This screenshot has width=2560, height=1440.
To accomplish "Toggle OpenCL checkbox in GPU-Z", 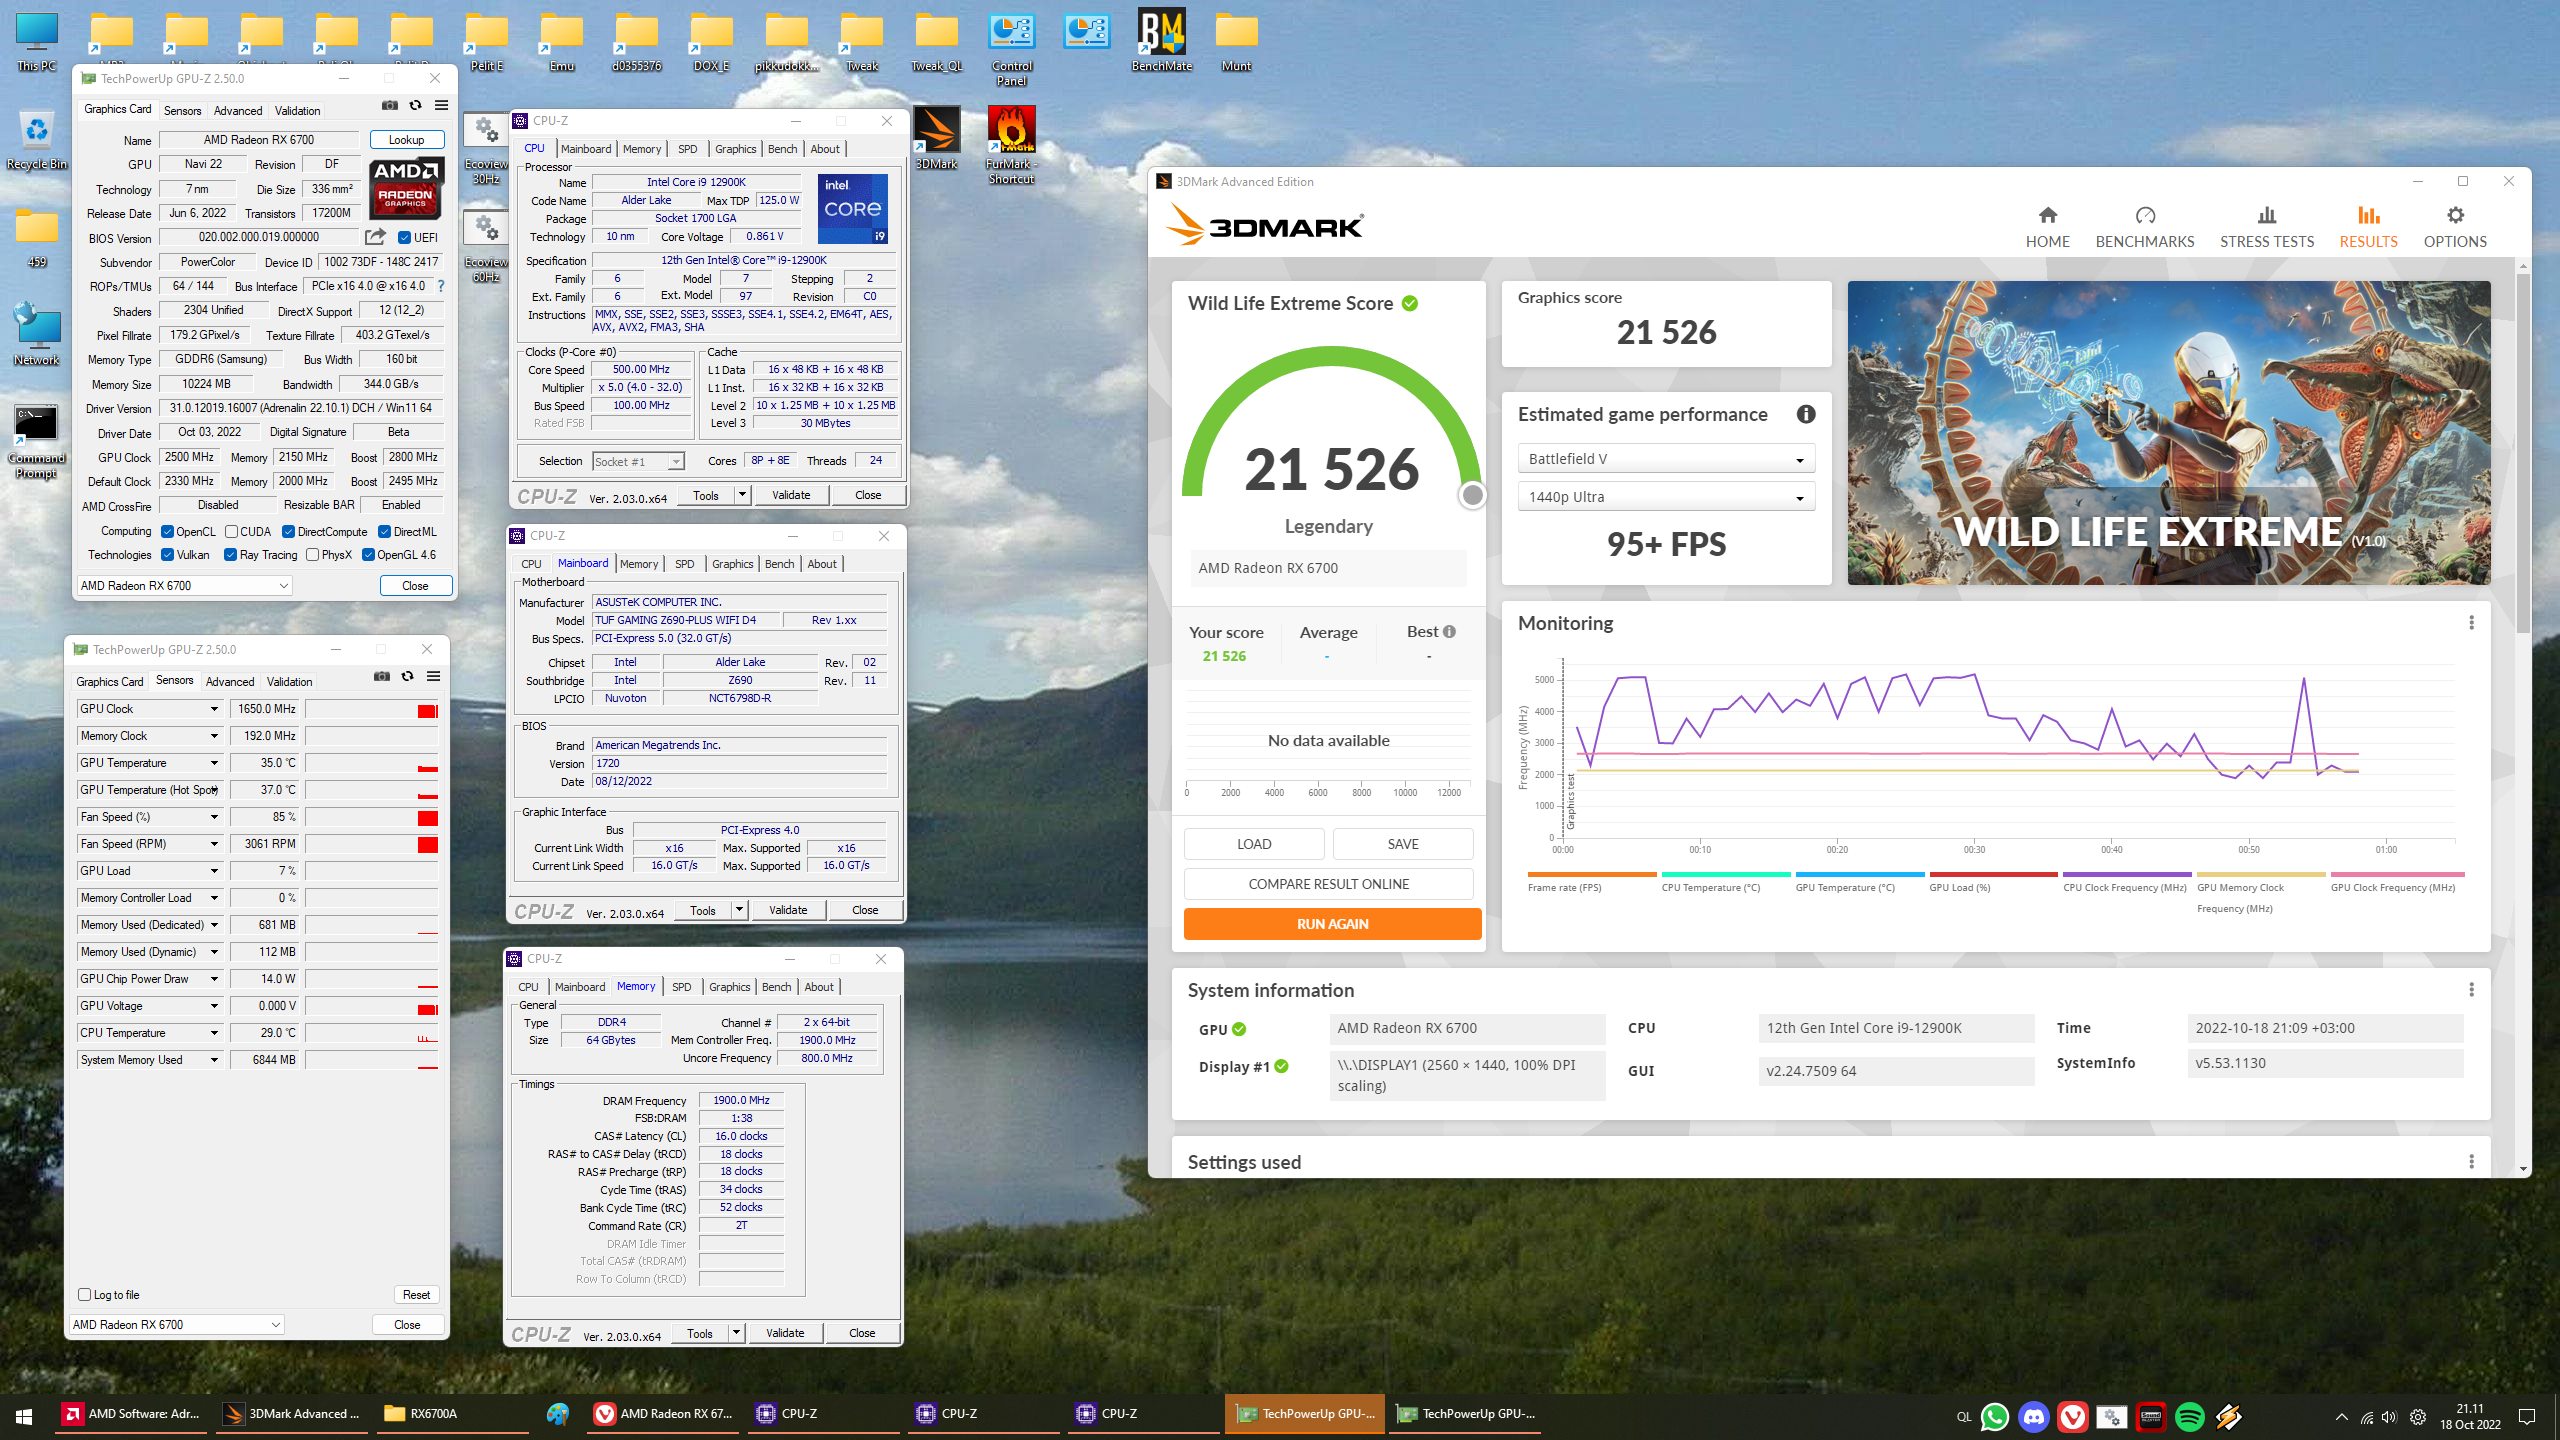I will pyautogui.click(x=167, y=532).
